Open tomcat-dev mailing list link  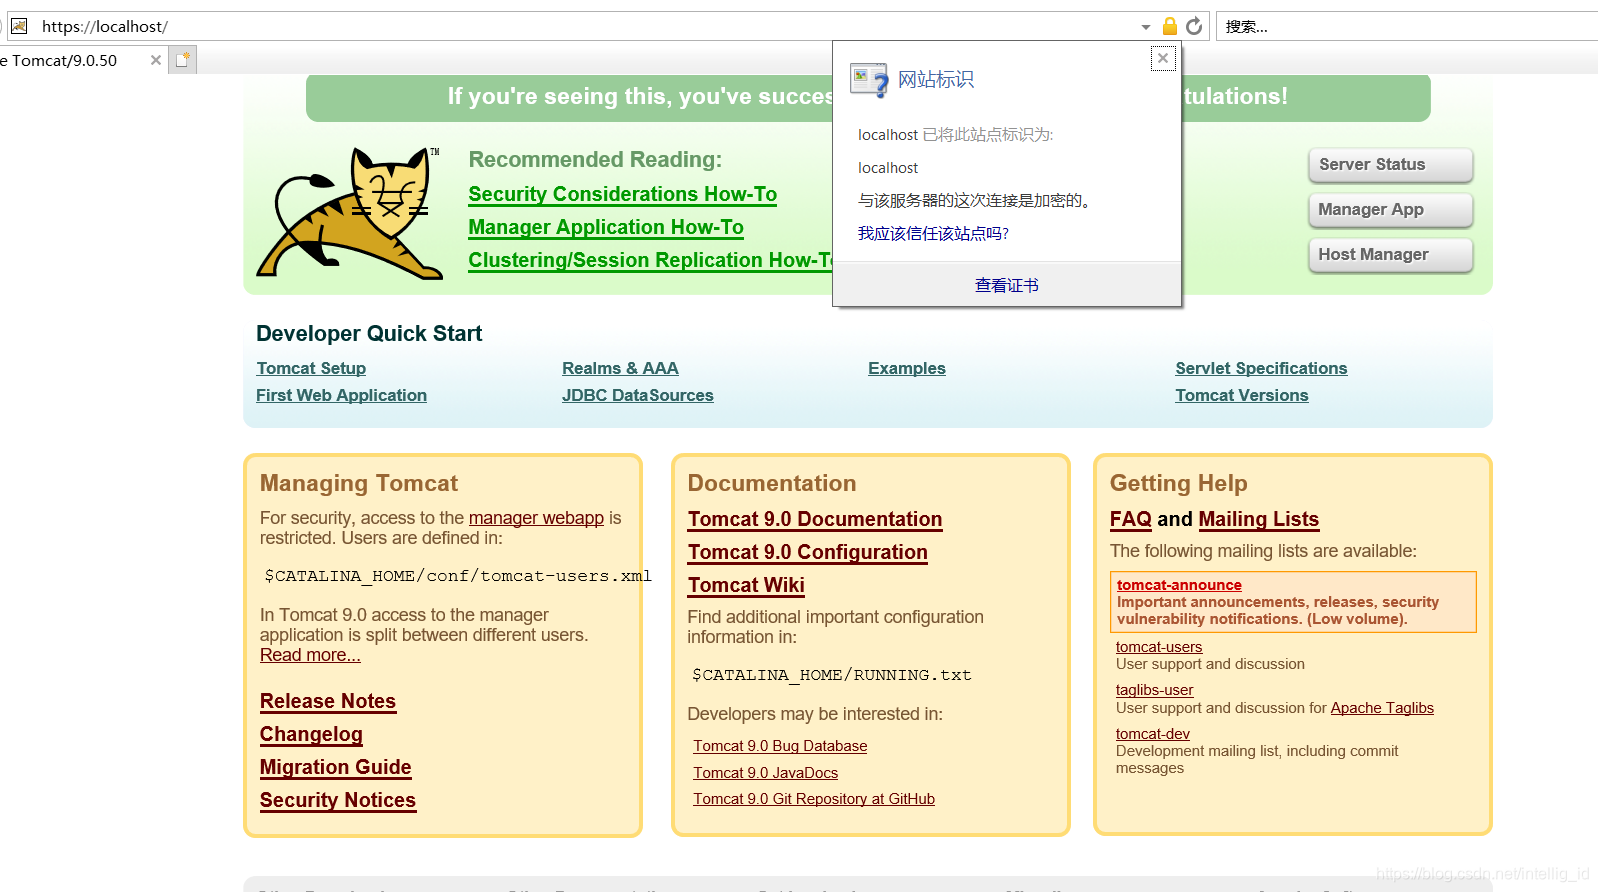tap(1153, 734)
